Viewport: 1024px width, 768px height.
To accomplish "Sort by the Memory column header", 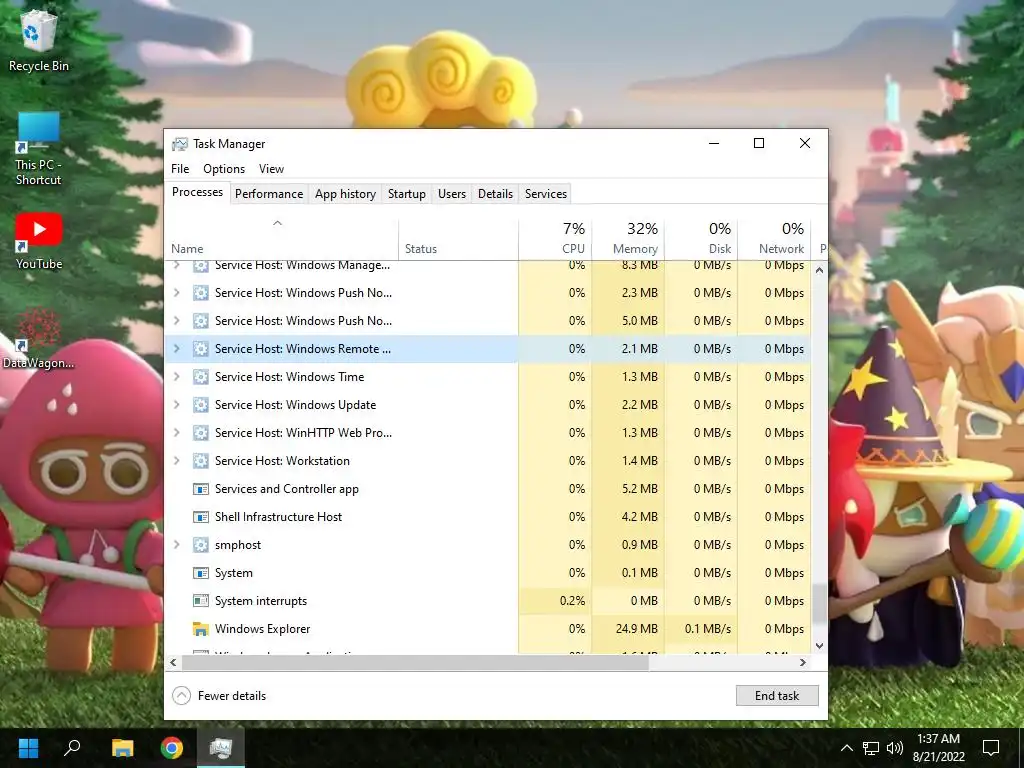I will 628,239.
